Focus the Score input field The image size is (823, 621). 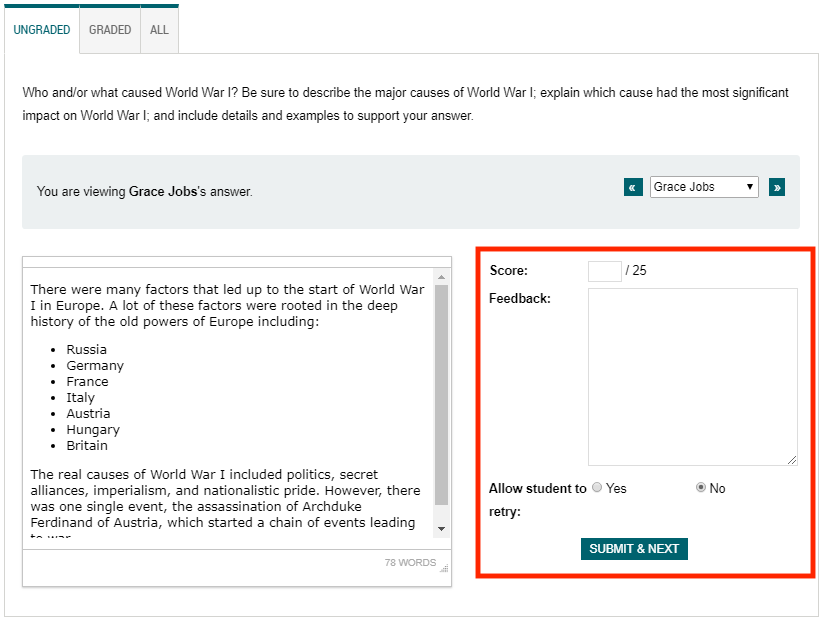[x=605, y=271]
